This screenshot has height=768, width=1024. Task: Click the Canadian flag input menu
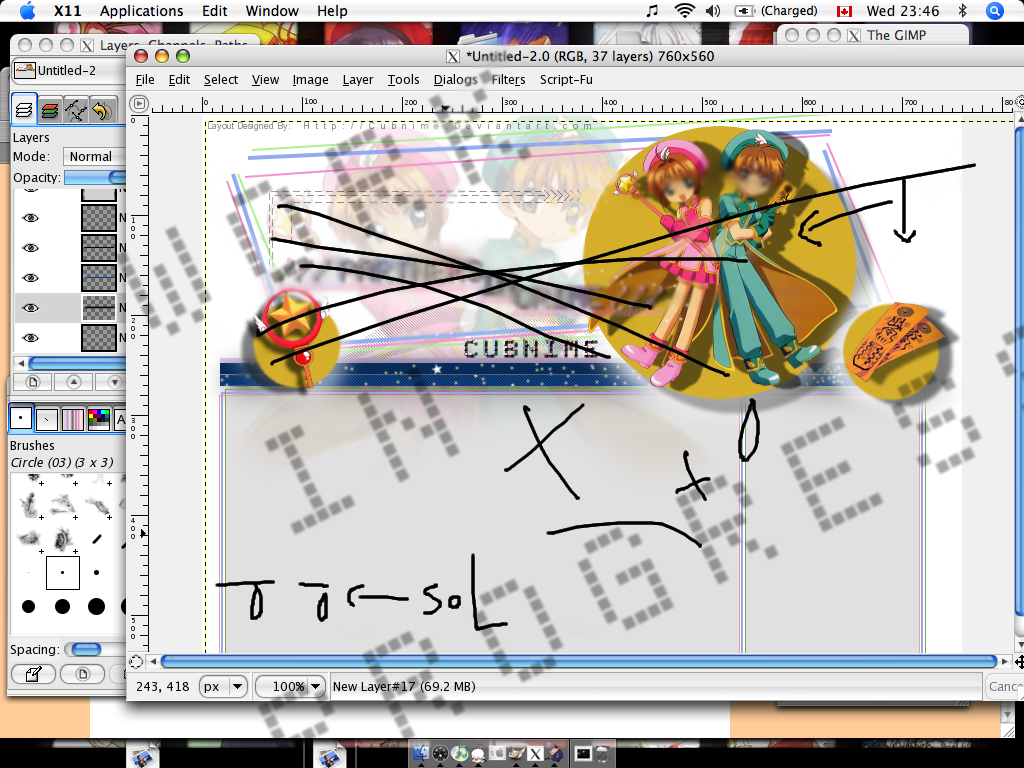click(844, 11)
